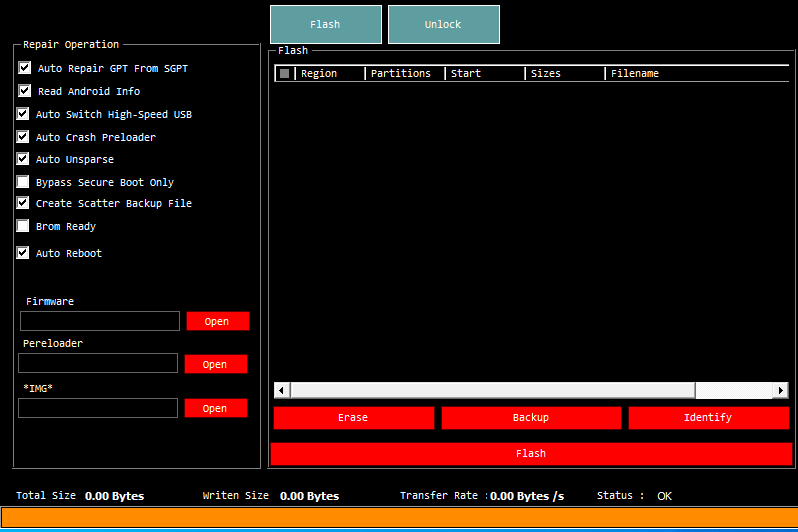Image resolution: width=798 pixels, height=532 pixels.
Task: Toggle Auto Unsparse checkbox
Action: pyautogui.click(x=23, y=159)
